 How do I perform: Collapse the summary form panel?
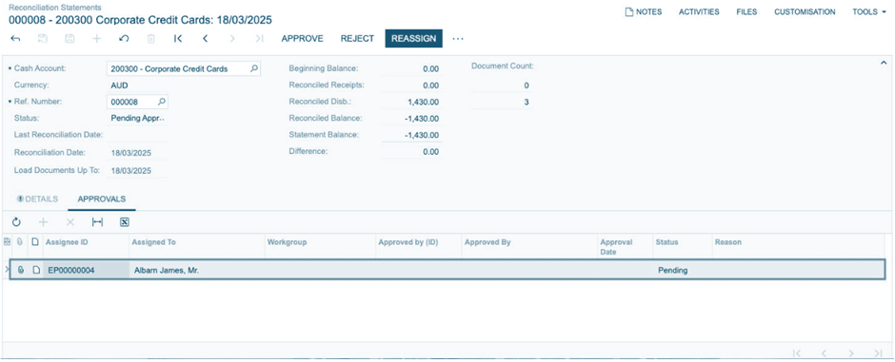(884, 62)
